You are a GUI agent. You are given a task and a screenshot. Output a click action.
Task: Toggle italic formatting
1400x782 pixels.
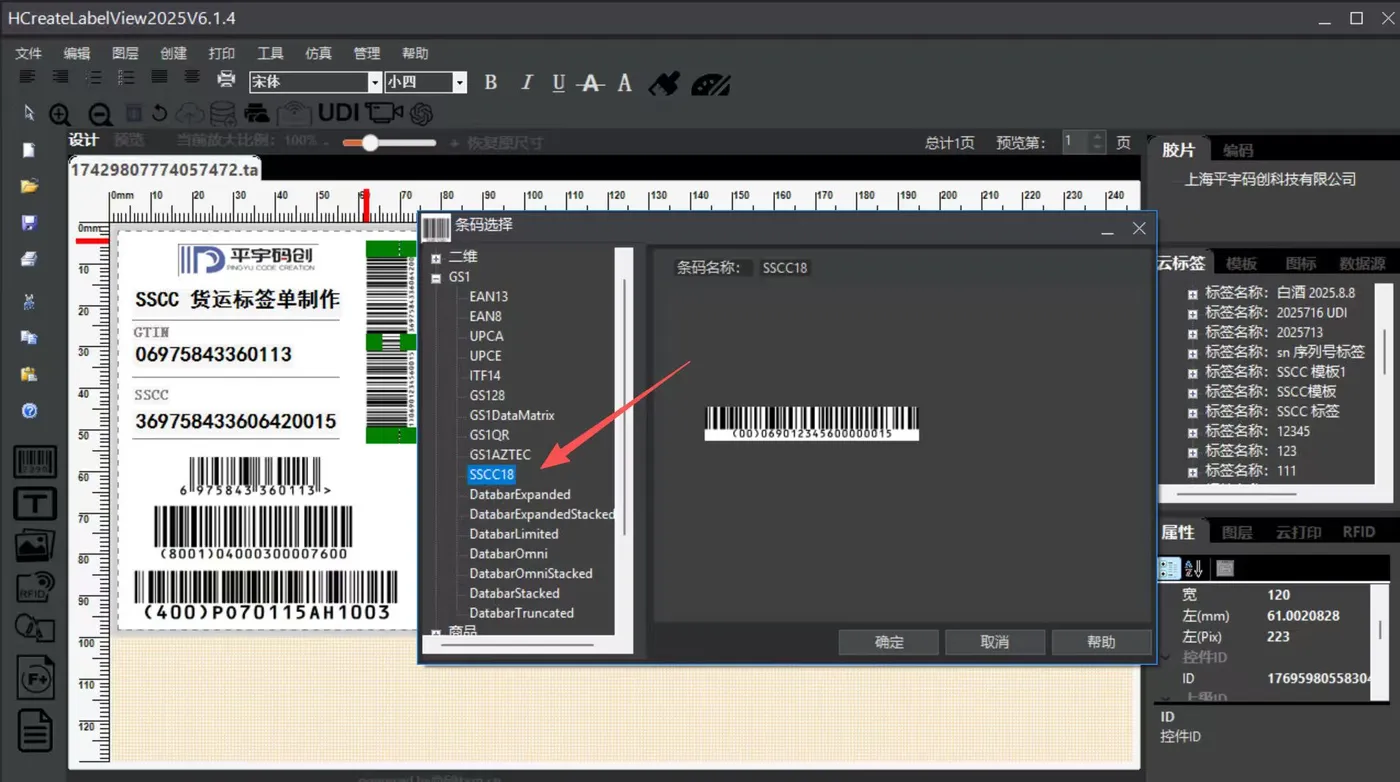(526, 82)
